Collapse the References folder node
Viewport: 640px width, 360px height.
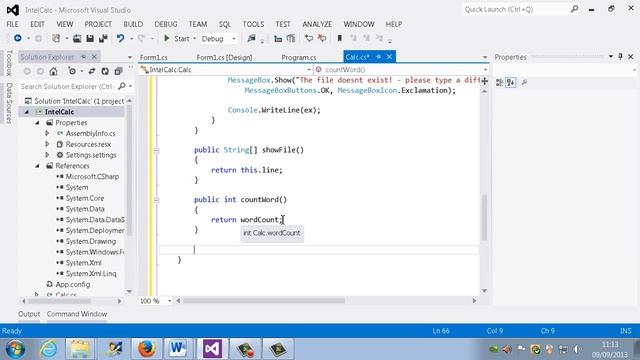[38, 166]
